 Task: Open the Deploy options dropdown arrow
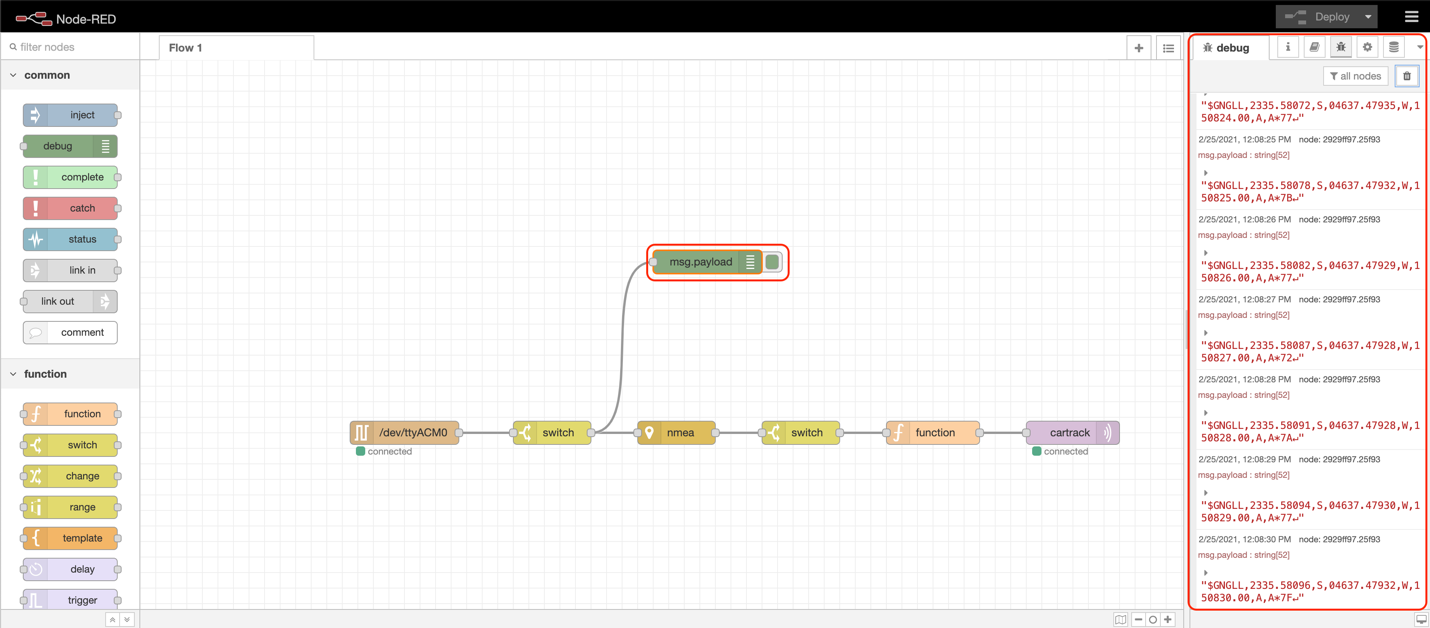pos(1369,16)
